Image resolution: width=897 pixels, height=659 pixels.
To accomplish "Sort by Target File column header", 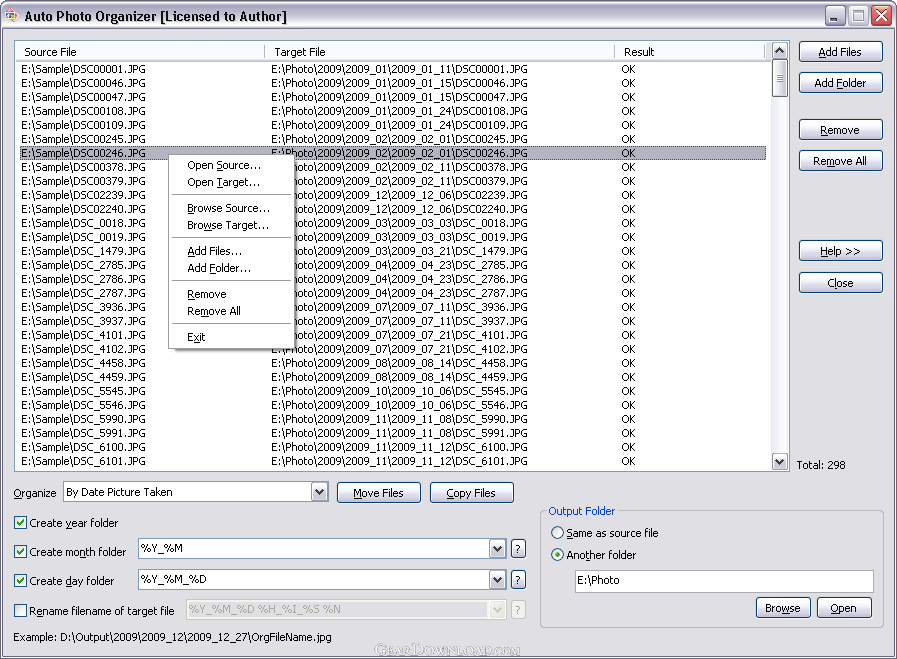I will 439,51.
